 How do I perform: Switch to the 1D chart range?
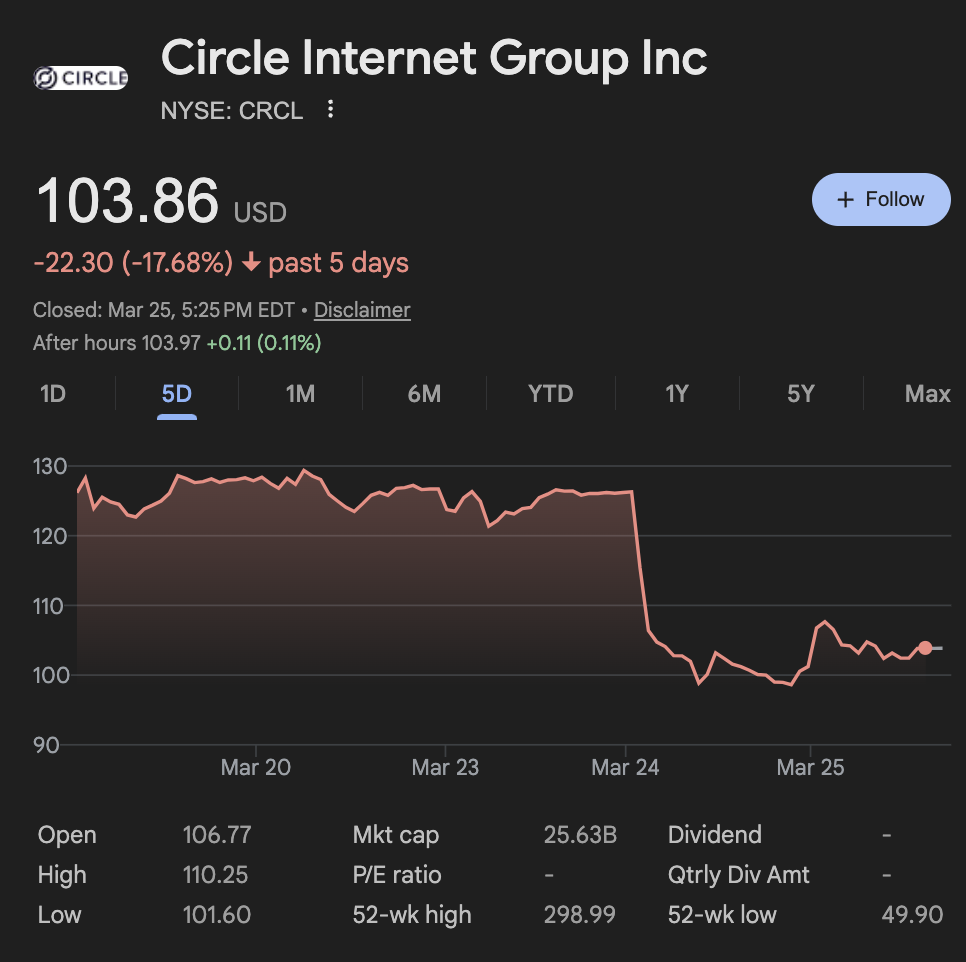[x=52, y=394]
